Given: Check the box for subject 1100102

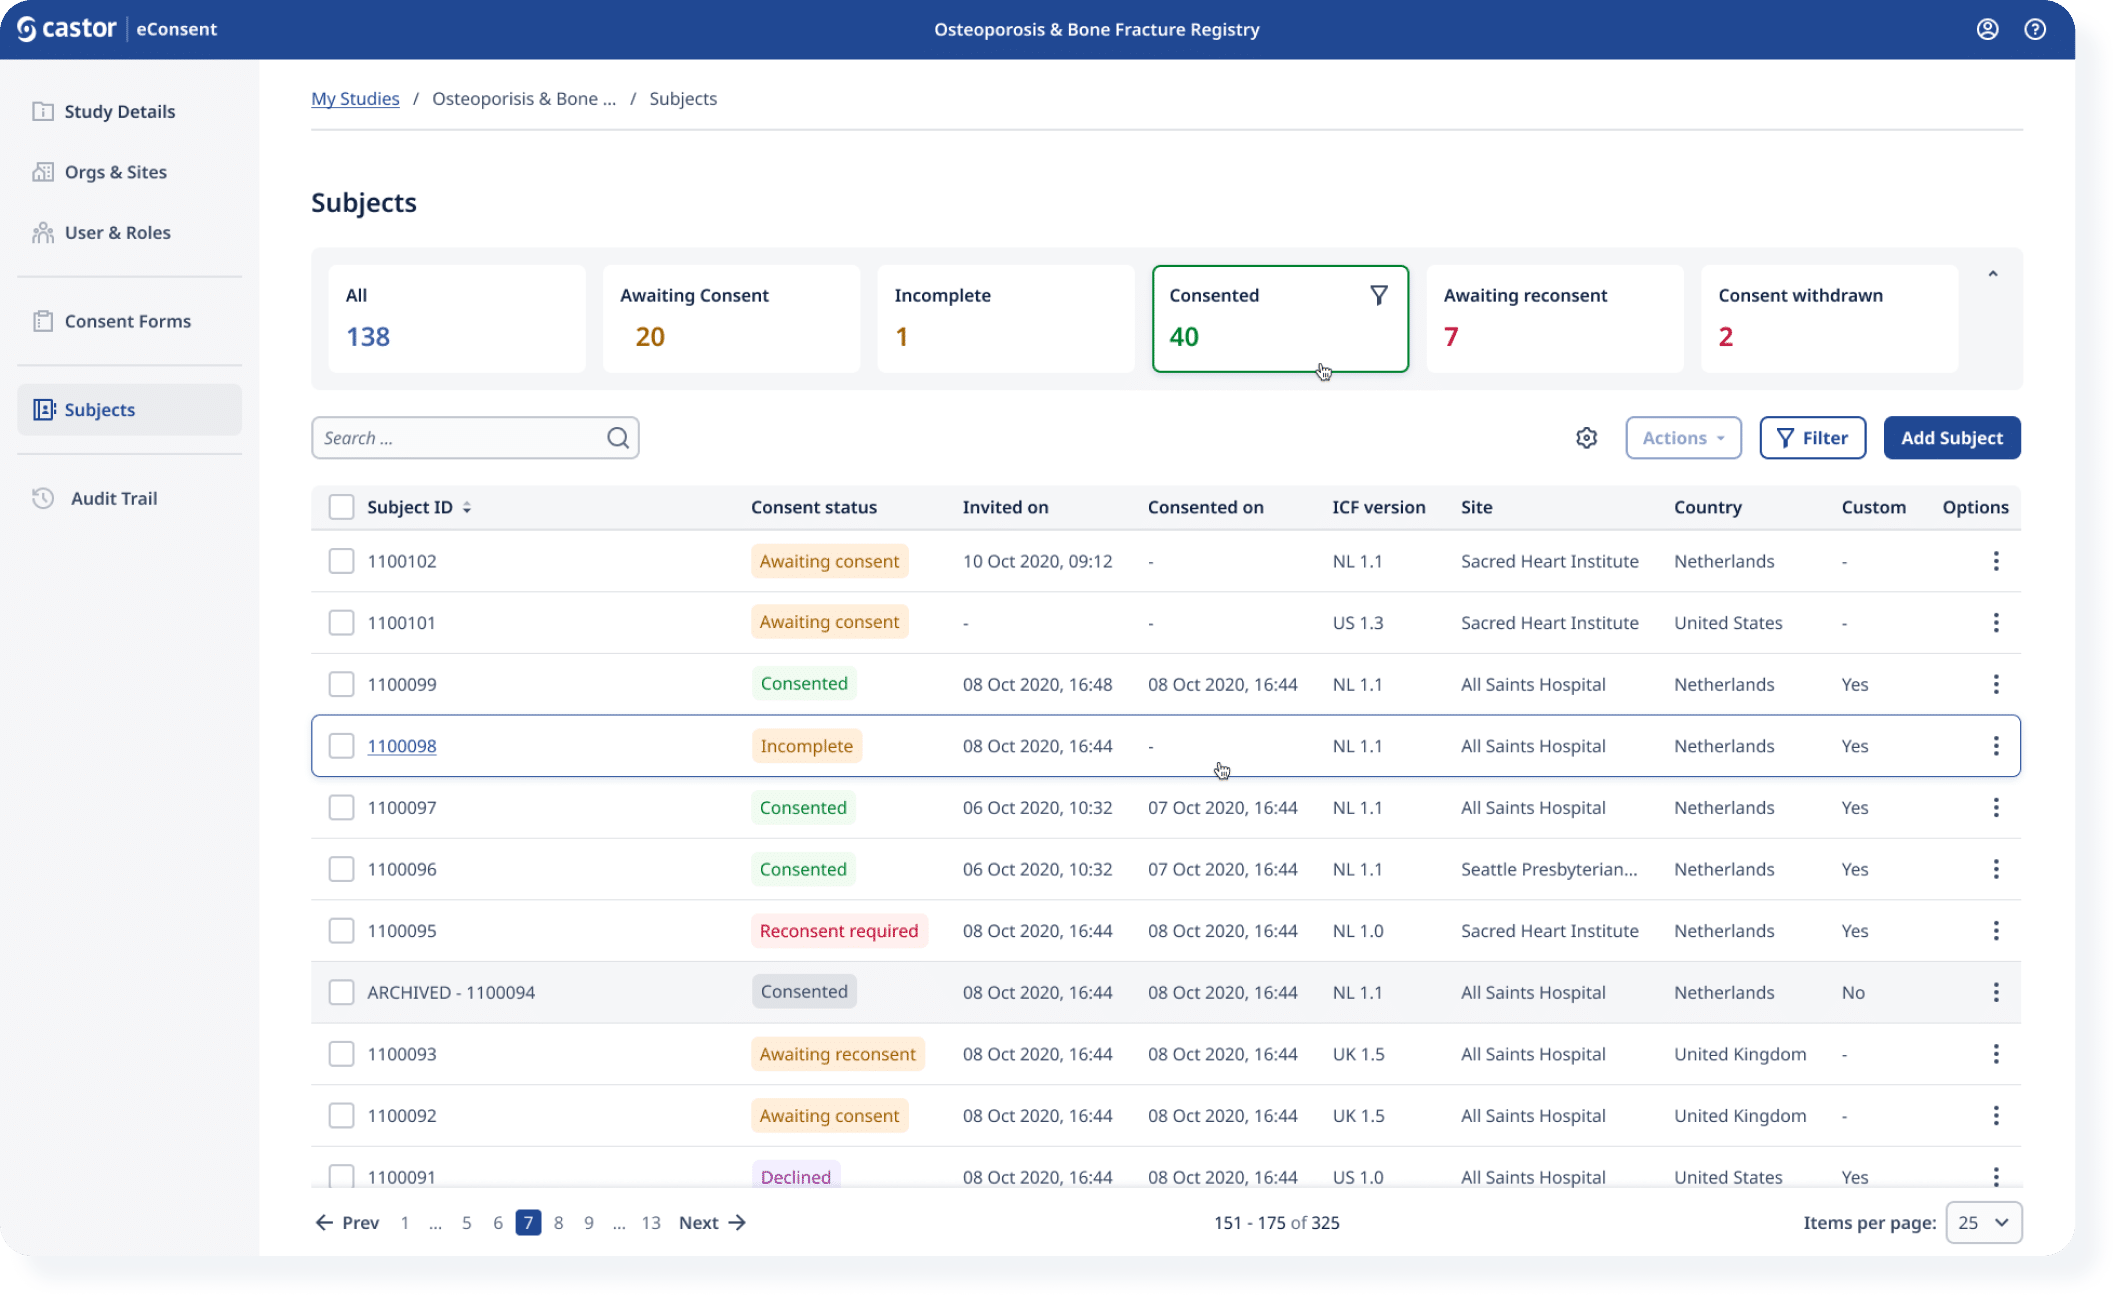Looking at the screenshot, I should click(341, 561).
